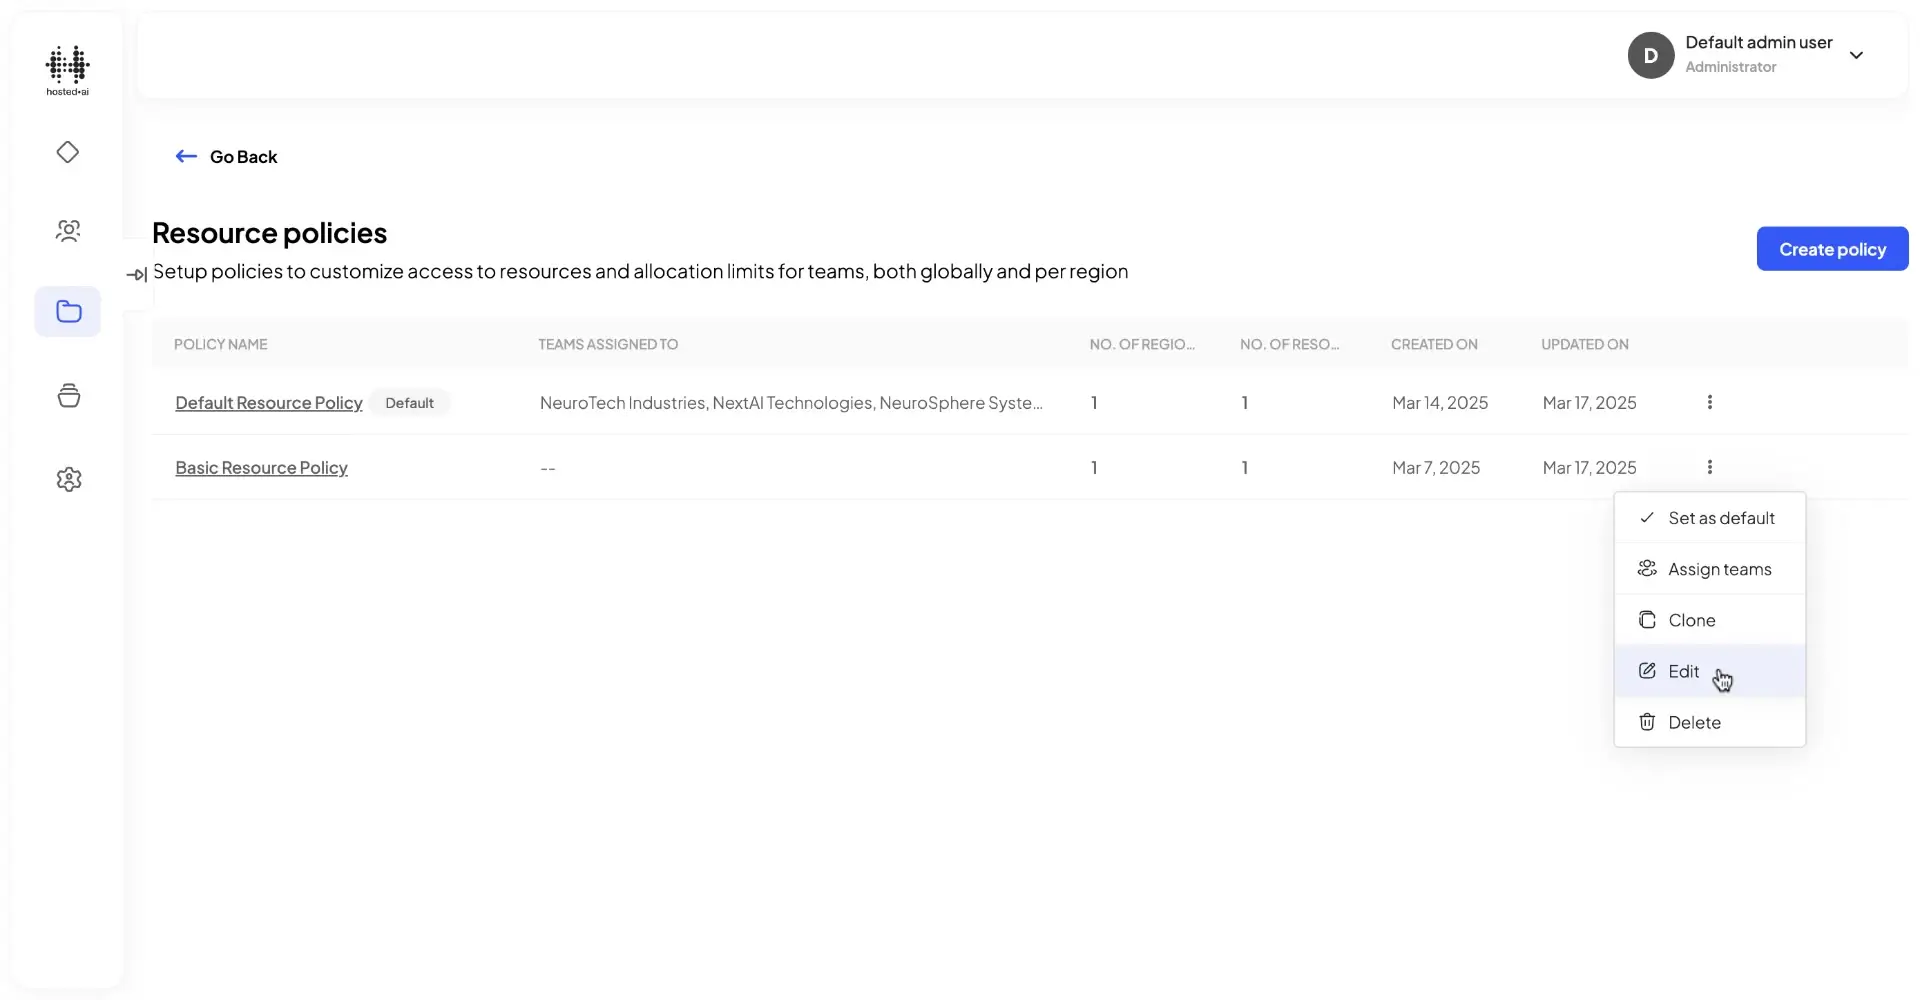
Task: Click the Go Back arrow icon
Action: point(186,156)
